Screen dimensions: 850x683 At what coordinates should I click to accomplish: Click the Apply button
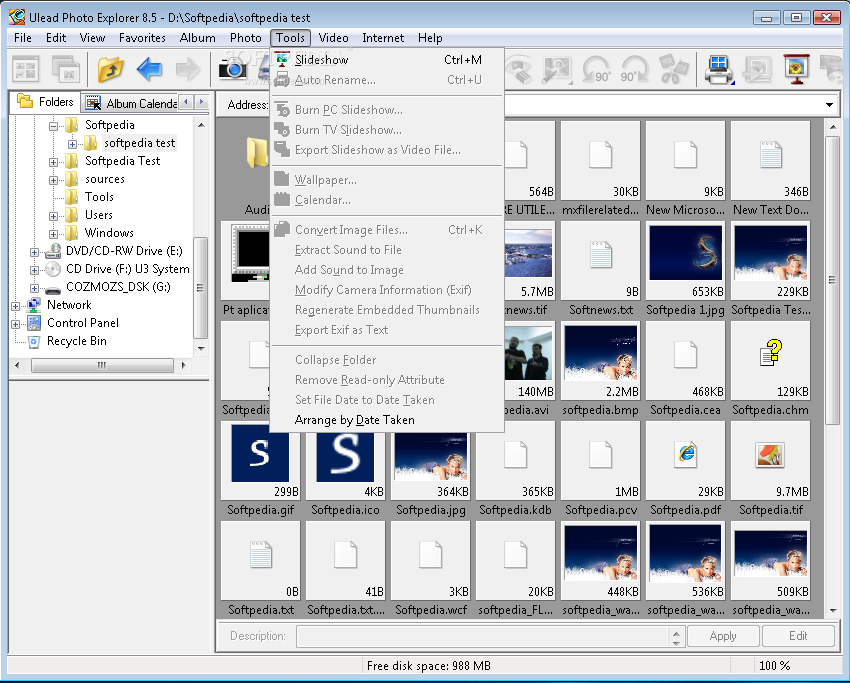point(723,636)
